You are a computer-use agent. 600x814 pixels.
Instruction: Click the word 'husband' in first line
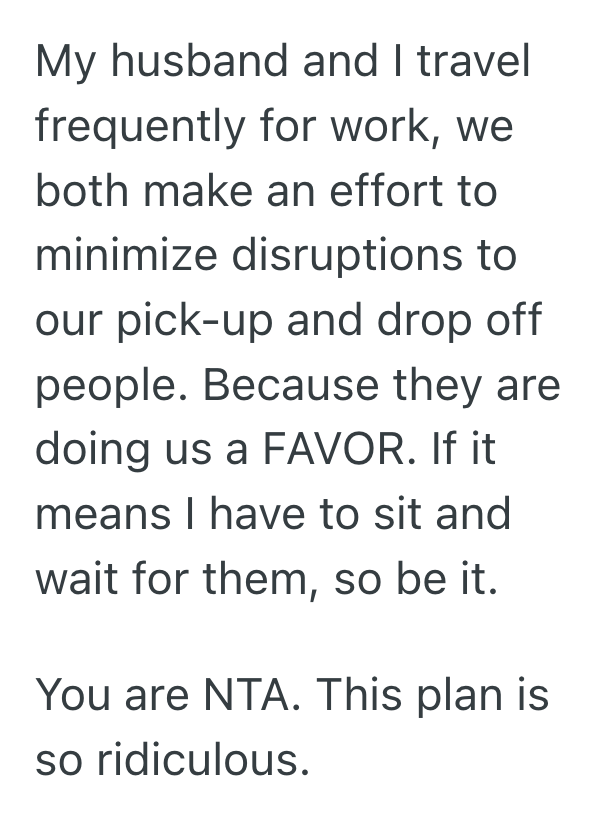(x=186, y=62)
